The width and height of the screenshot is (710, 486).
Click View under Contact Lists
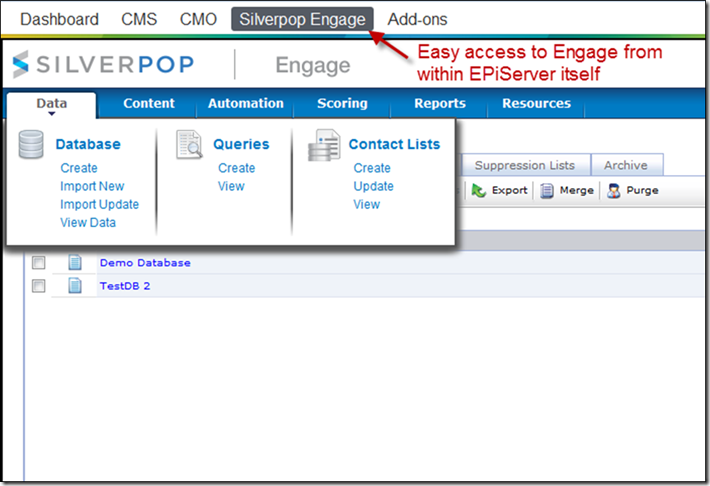coord(366,204)
